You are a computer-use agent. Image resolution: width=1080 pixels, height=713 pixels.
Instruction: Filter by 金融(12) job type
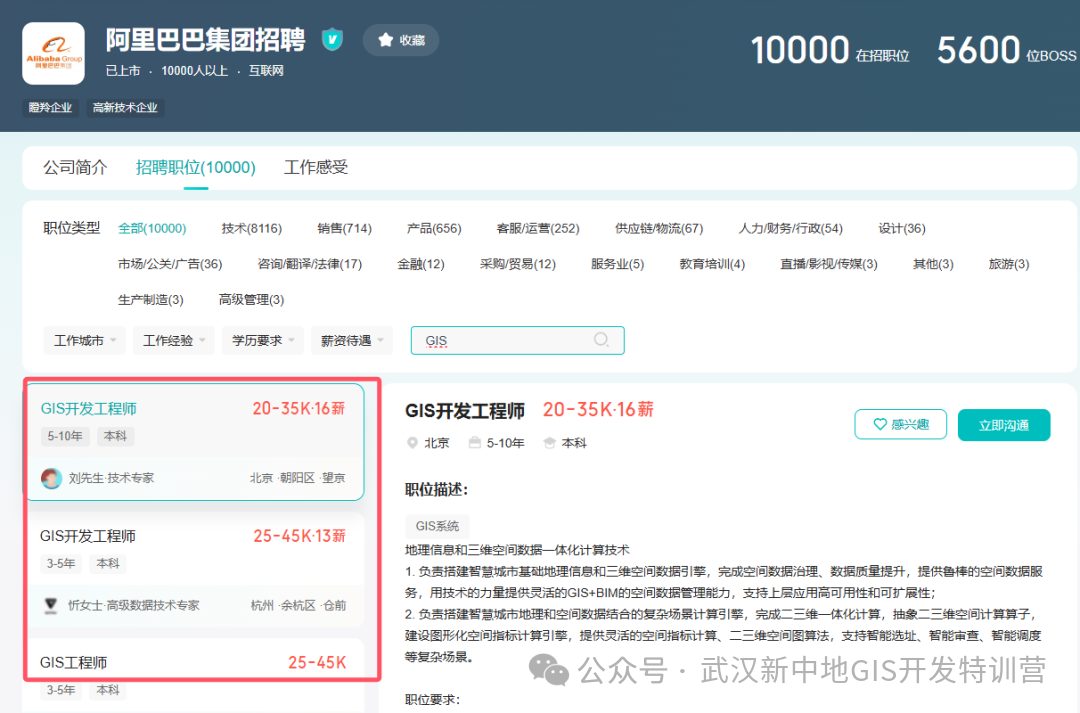421,264
